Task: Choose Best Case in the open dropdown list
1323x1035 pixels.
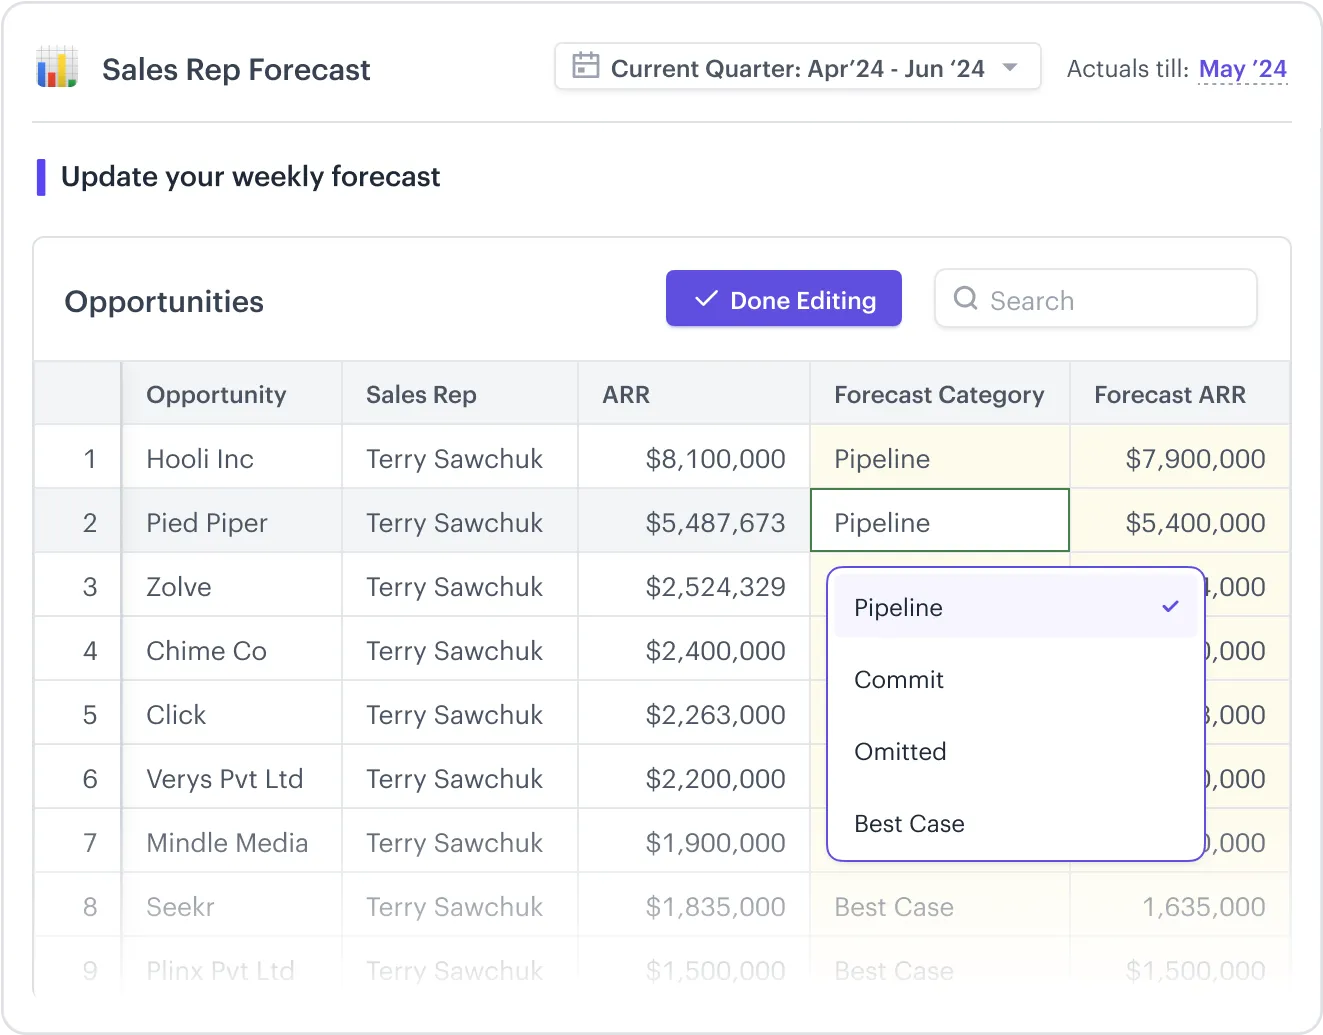Action: [x=1016, y=824]
